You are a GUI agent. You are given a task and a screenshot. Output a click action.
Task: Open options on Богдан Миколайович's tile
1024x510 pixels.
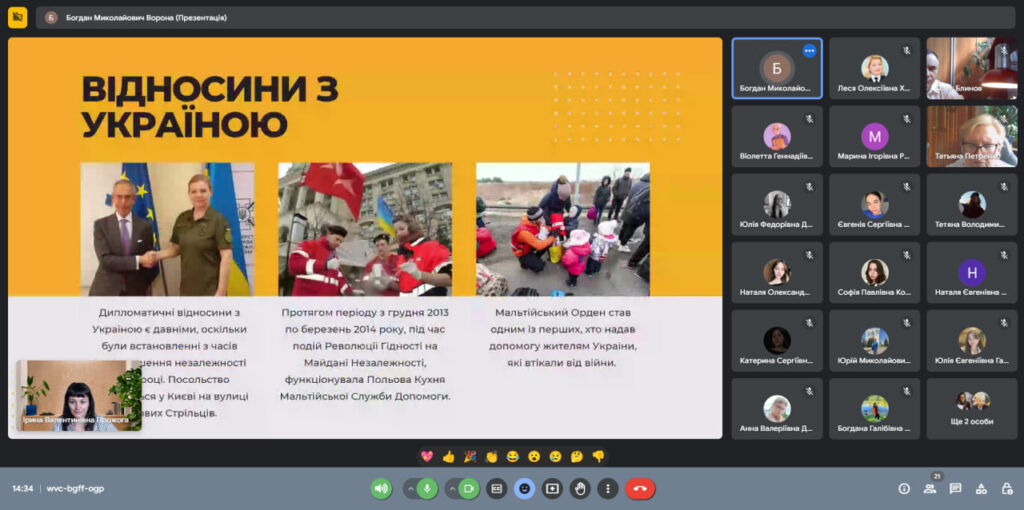[809, 50]
